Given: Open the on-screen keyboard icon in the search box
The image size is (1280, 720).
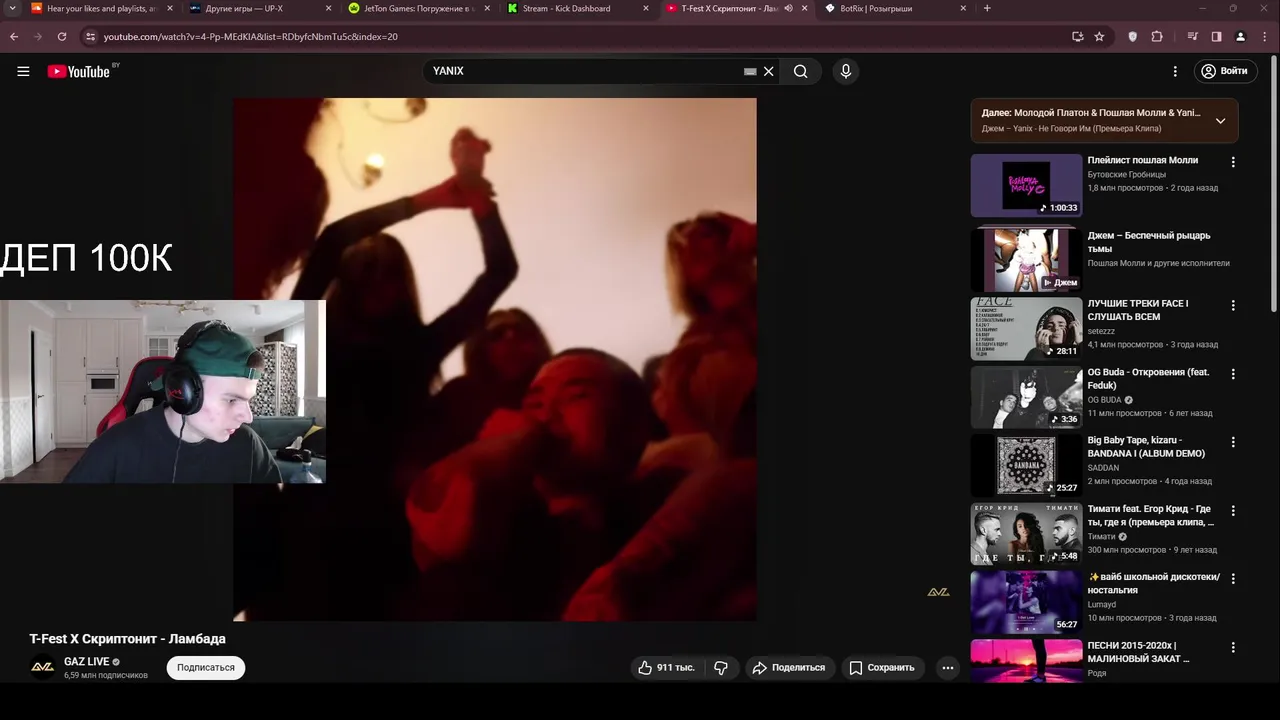Looking at the screenshot, I should (x=750, y=71).
